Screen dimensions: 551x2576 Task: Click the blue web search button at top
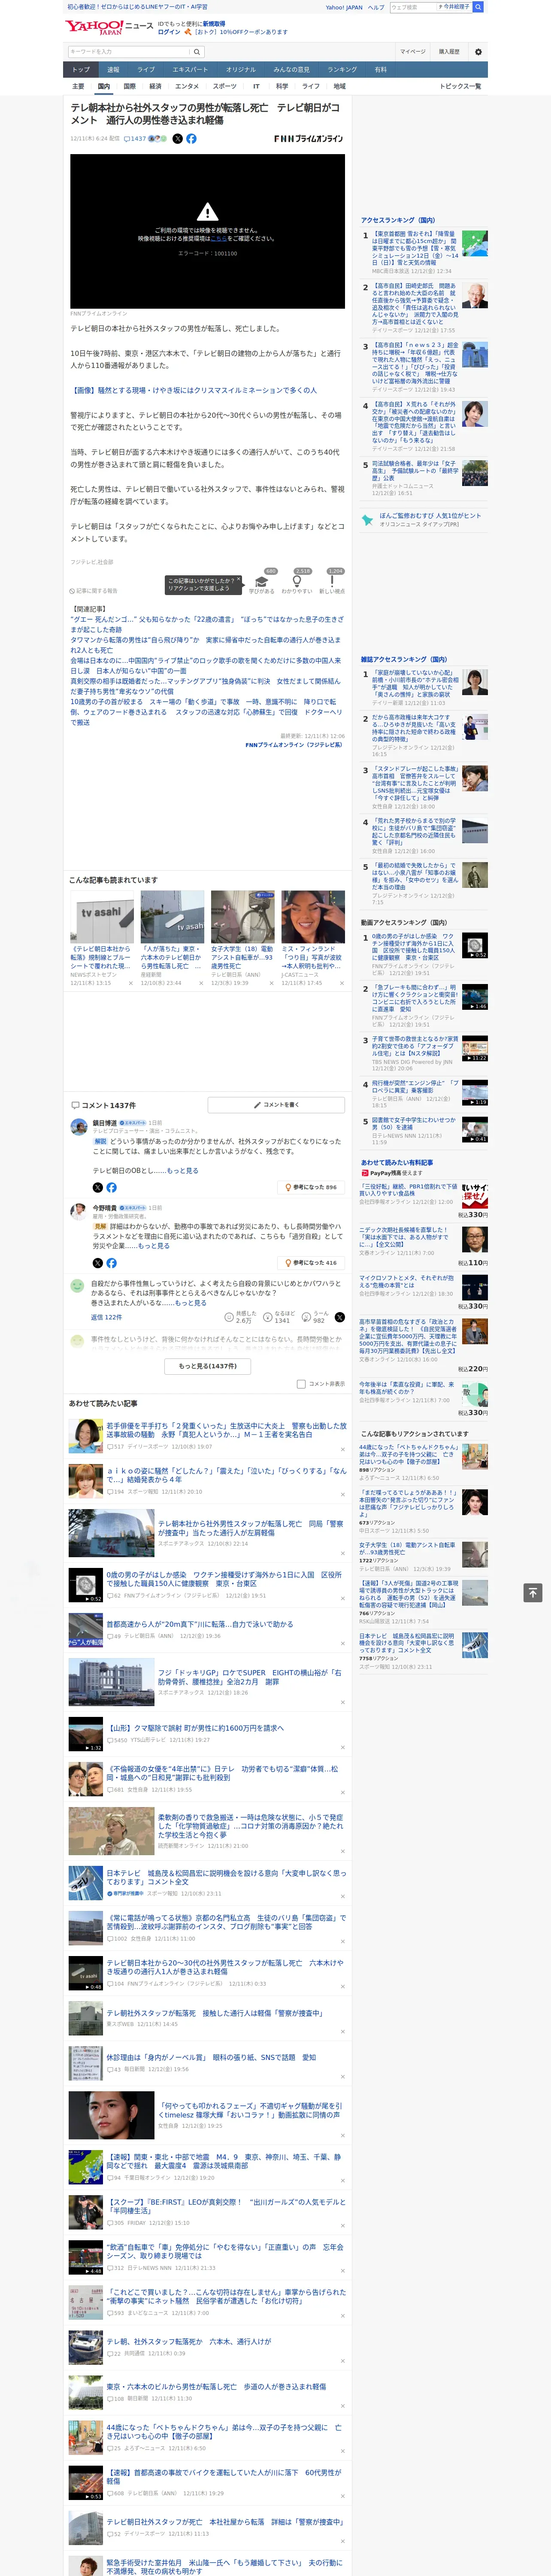(478, 7)
